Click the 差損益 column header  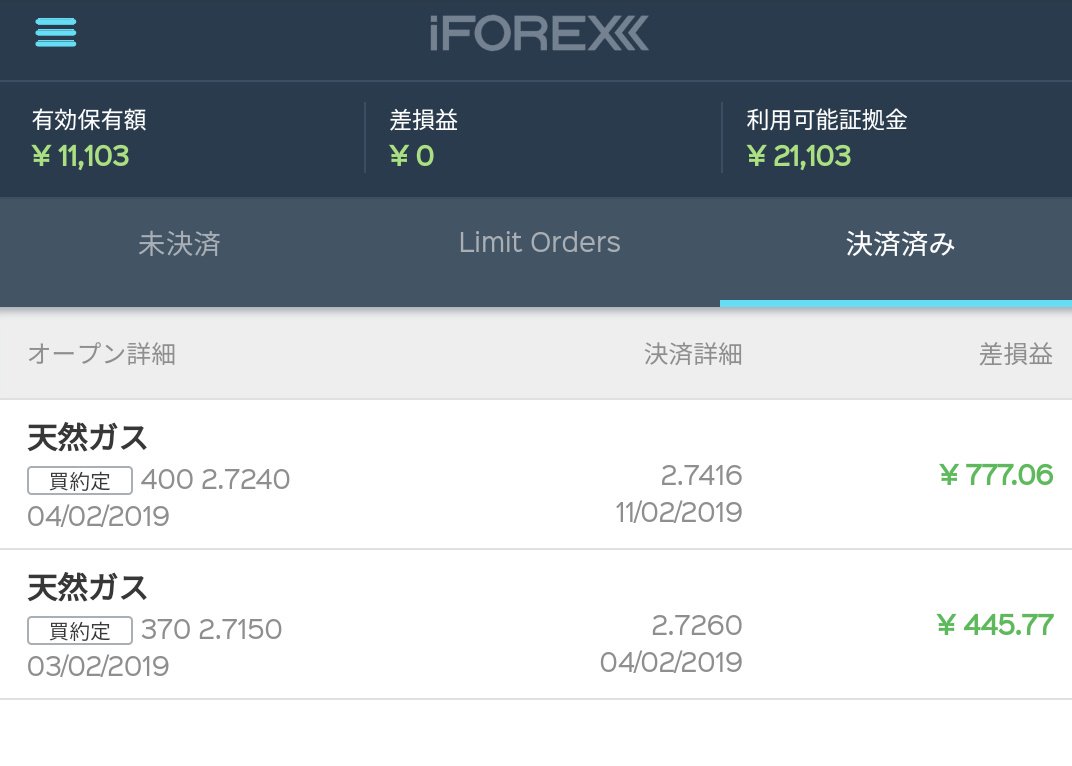point(1015,354)
